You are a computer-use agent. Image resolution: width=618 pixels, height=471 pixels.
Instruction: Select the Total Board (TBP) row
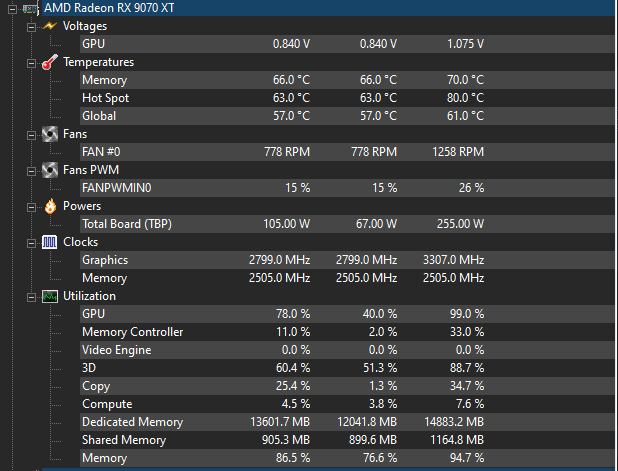(347, 224)
